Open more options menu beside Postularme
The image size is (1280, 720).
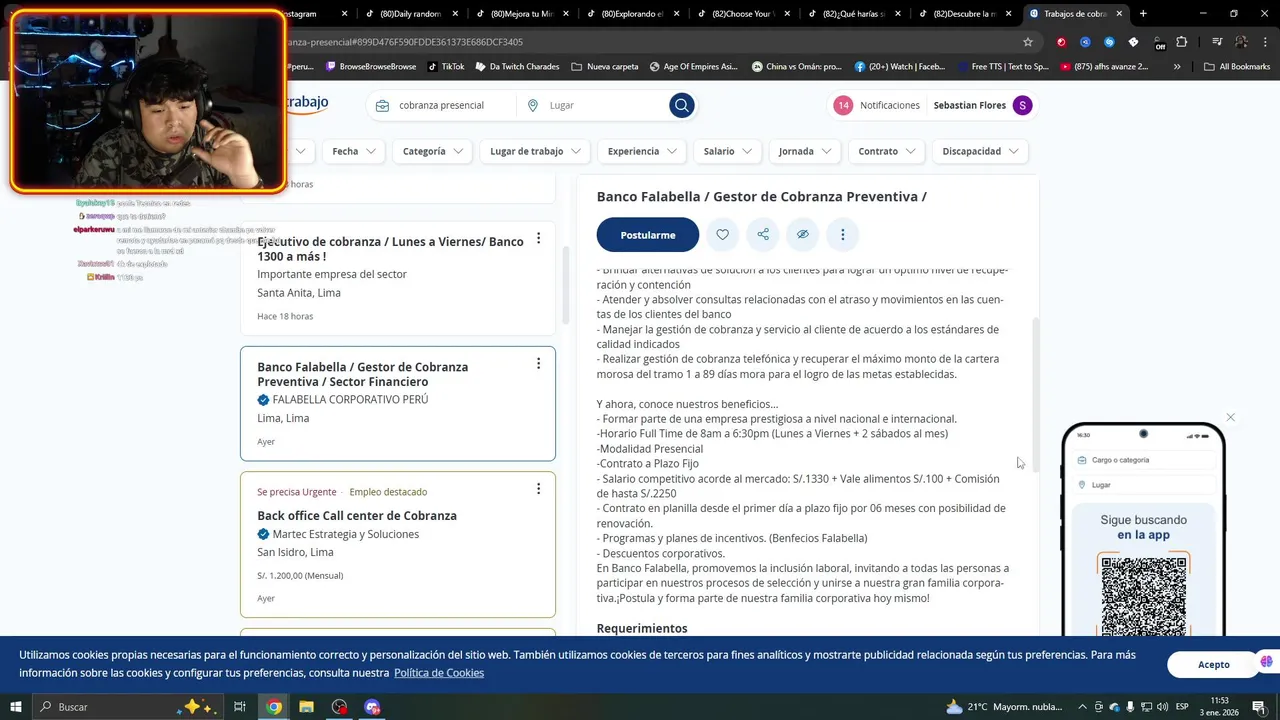[x=843, y=235]
